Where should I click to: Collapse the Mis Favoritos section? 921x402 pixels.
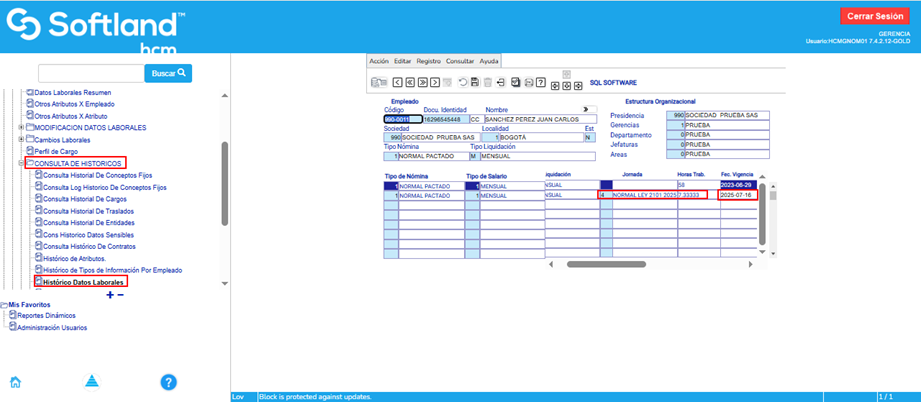click(x=4, y=304)
